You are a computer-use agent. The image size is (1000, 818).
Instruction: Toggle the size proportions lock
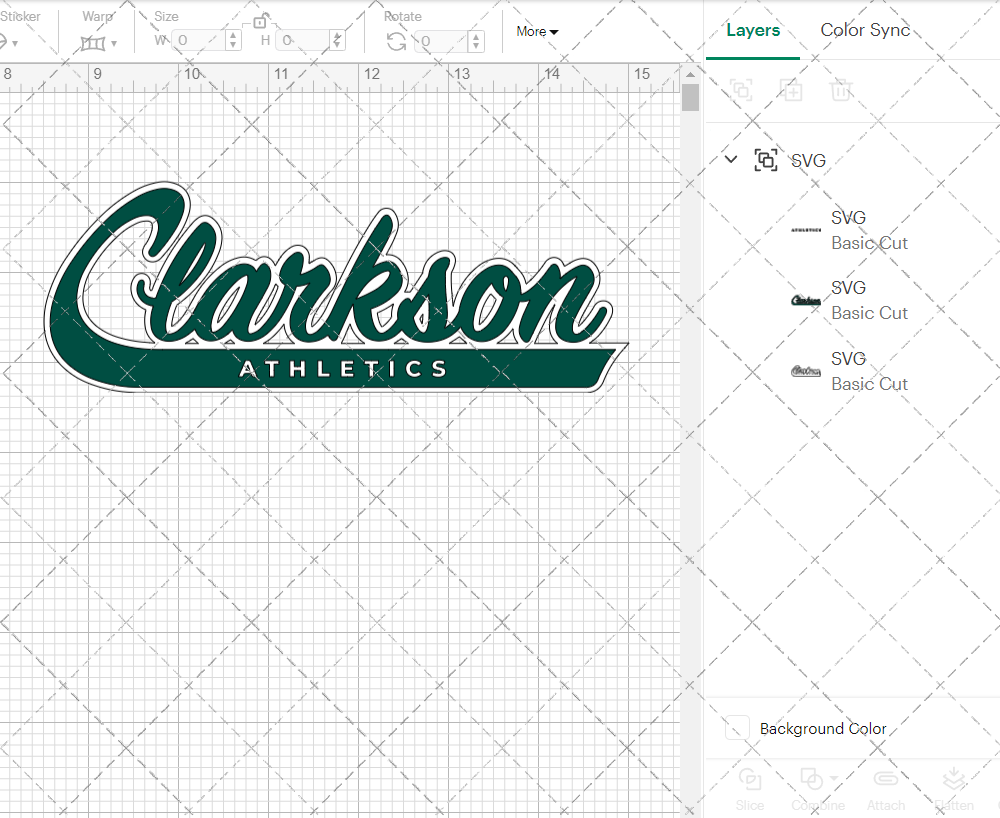tap(260, 20)
